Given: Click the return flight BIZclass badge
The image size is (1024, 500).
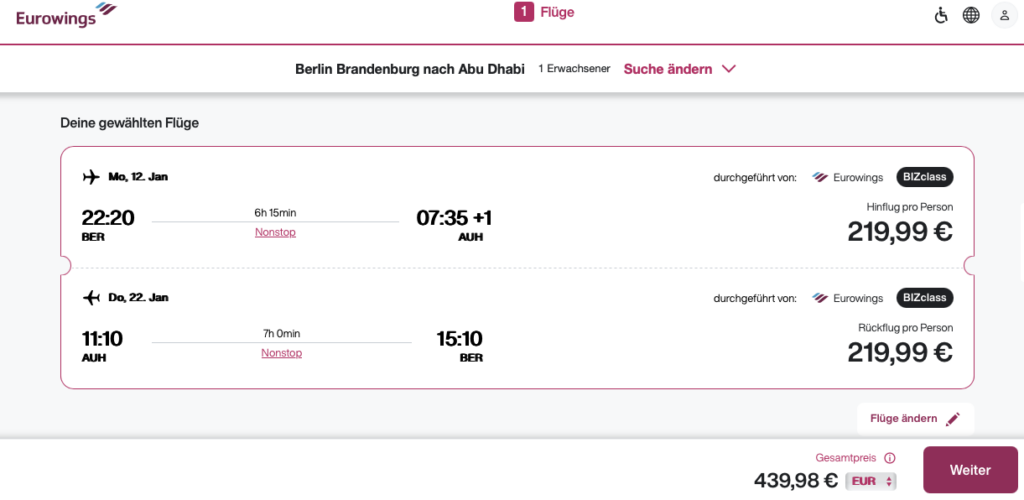Looking at the screenshot, I should coord(925,298).
